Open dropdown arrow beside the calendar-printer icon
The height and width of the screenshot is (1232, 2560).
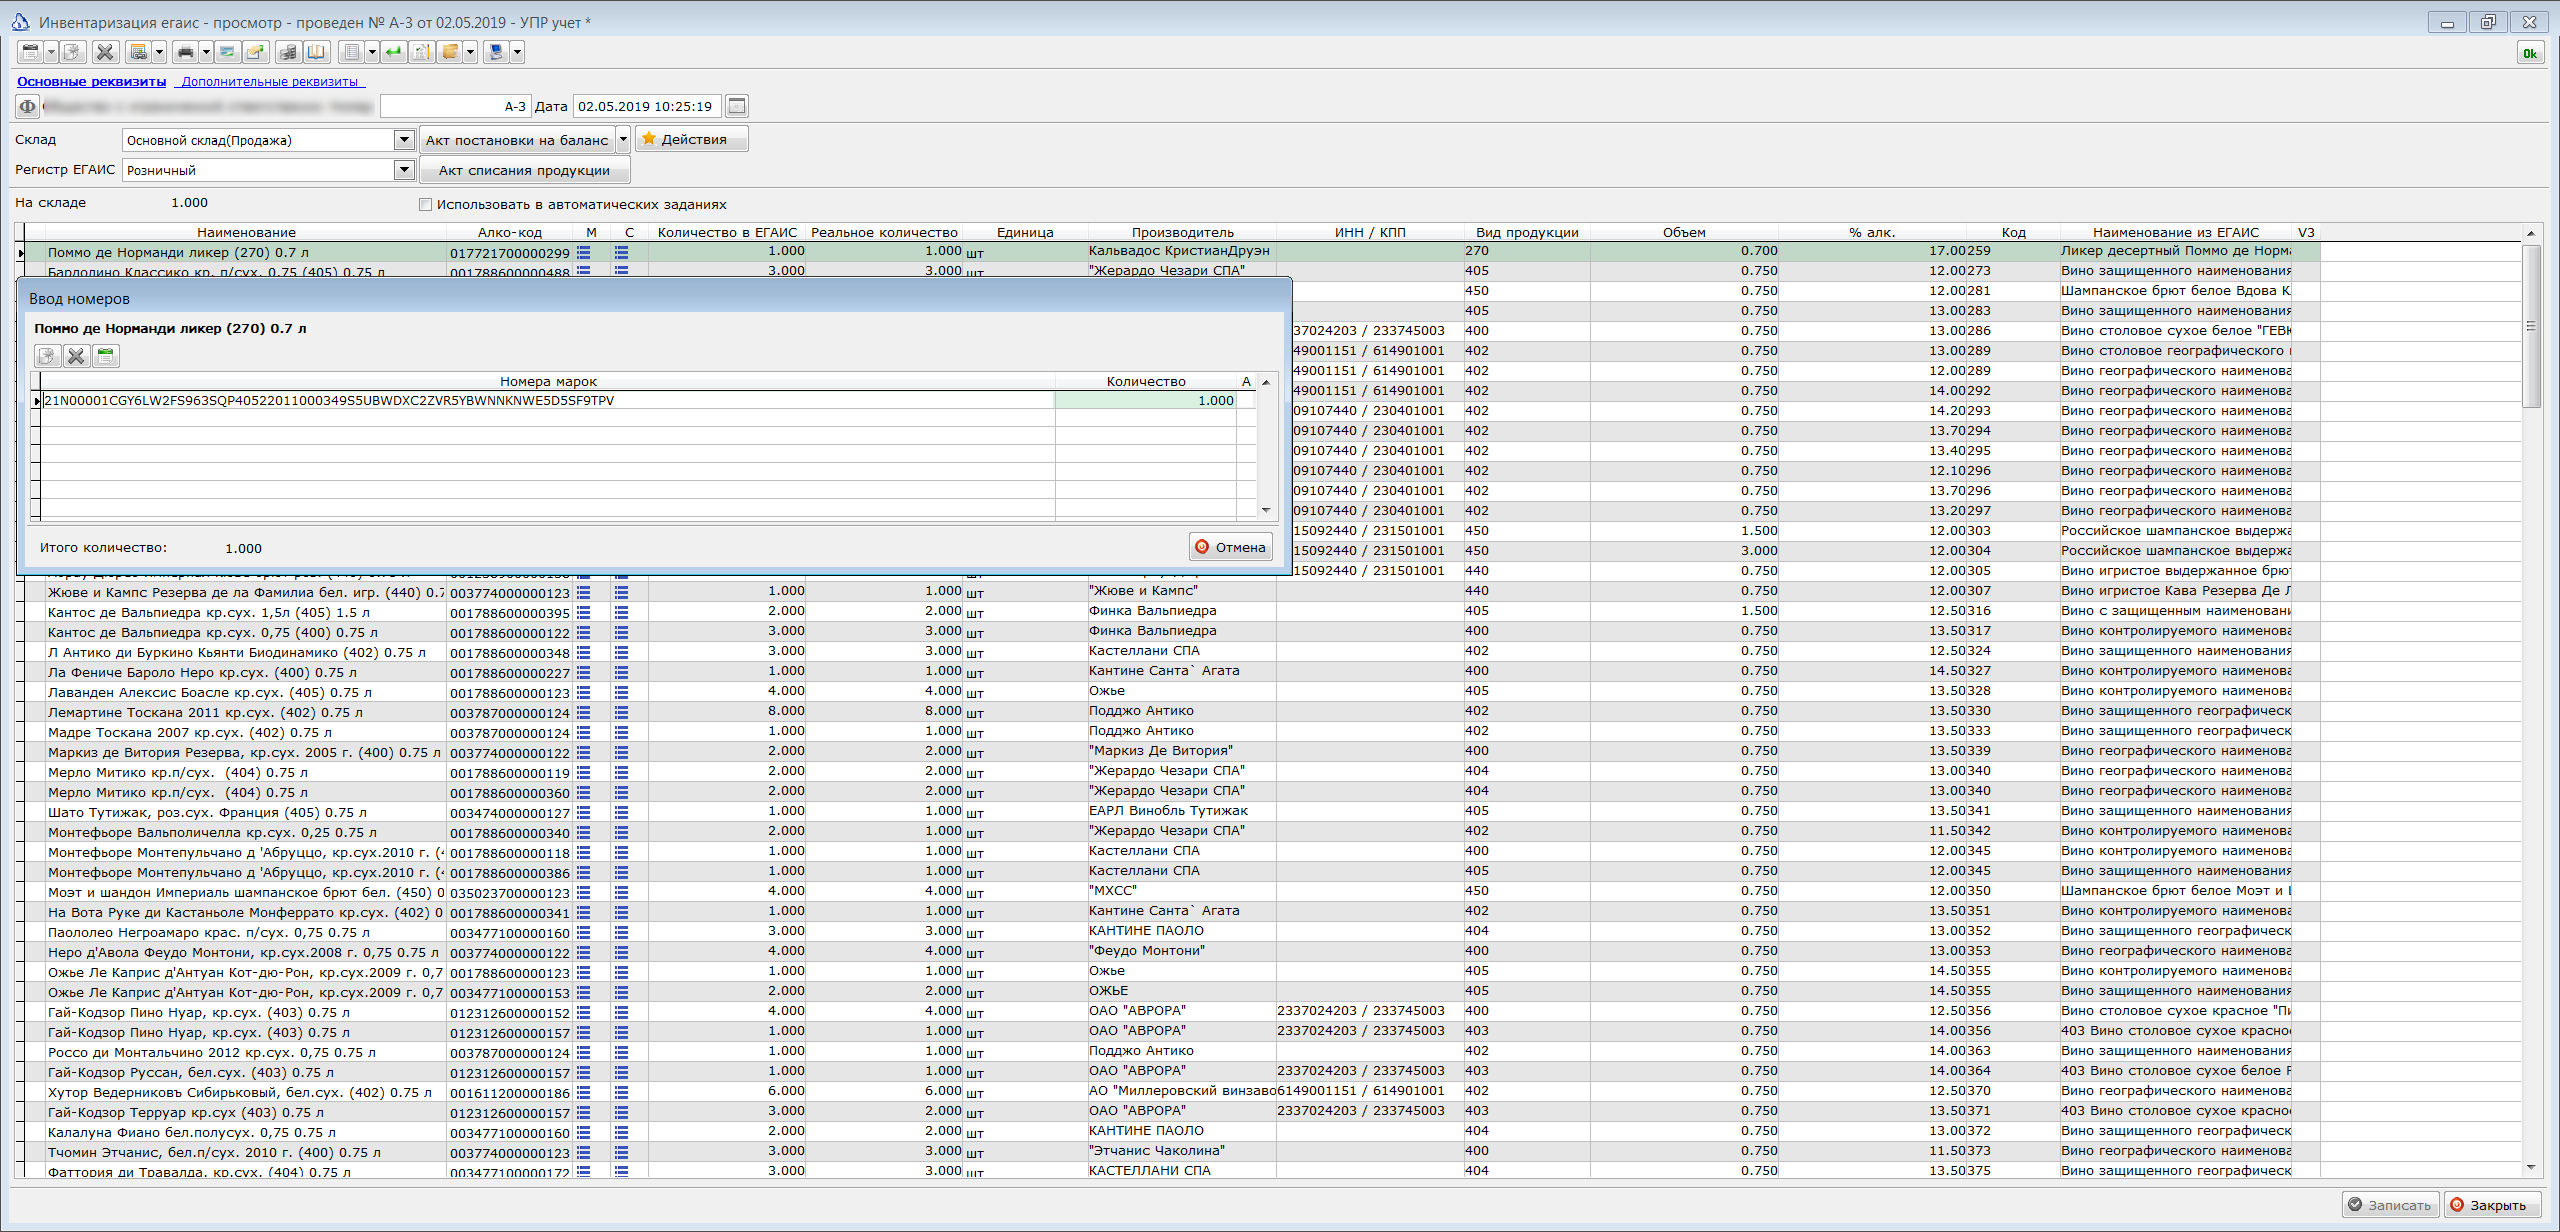pos(159,52)
